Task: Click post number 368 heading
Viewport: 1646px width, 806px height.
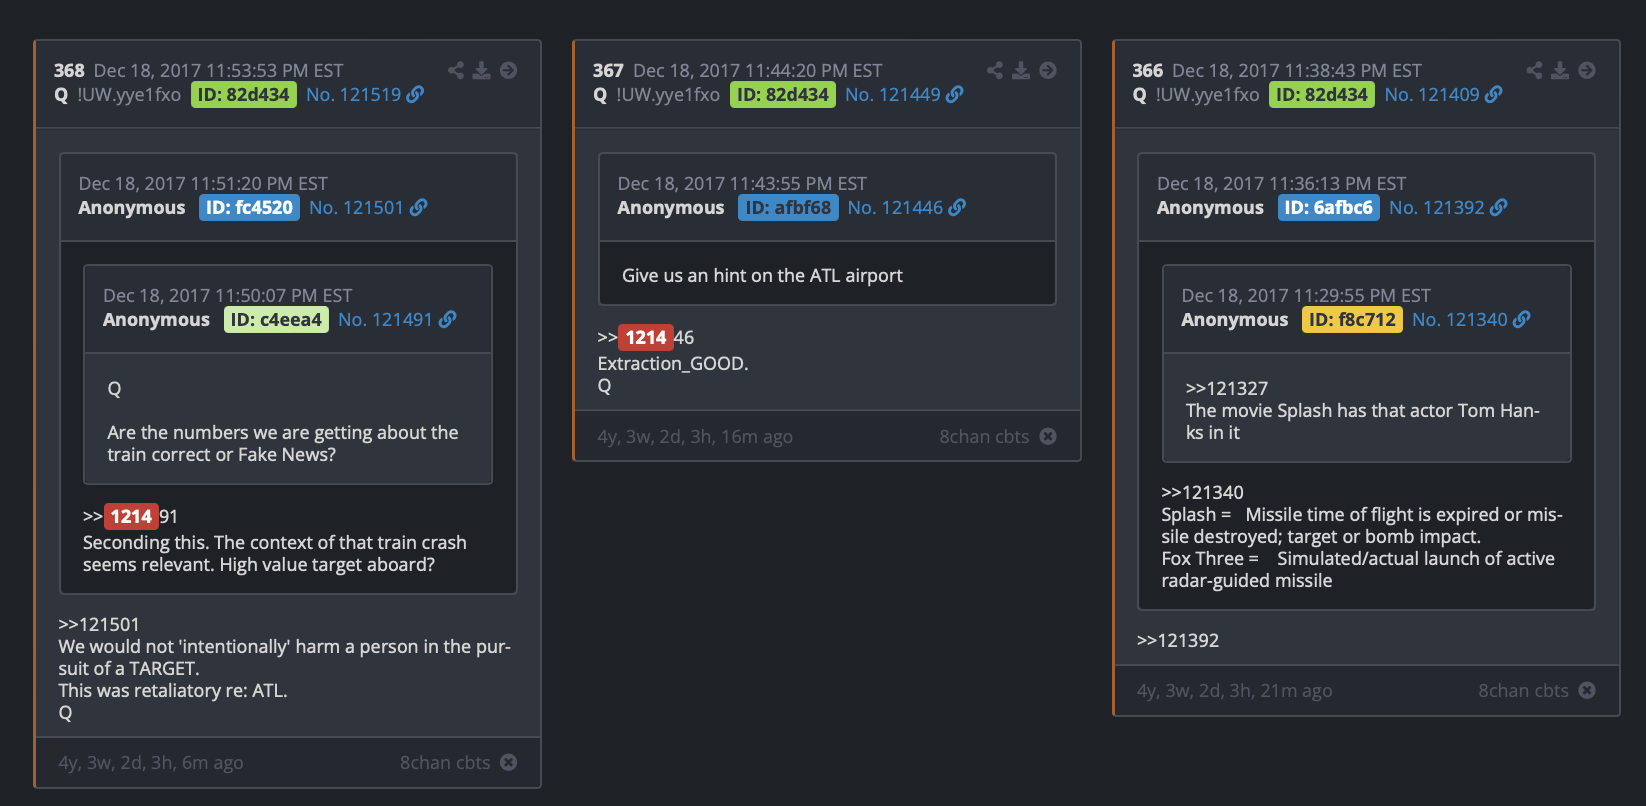Action: (69, 70)
